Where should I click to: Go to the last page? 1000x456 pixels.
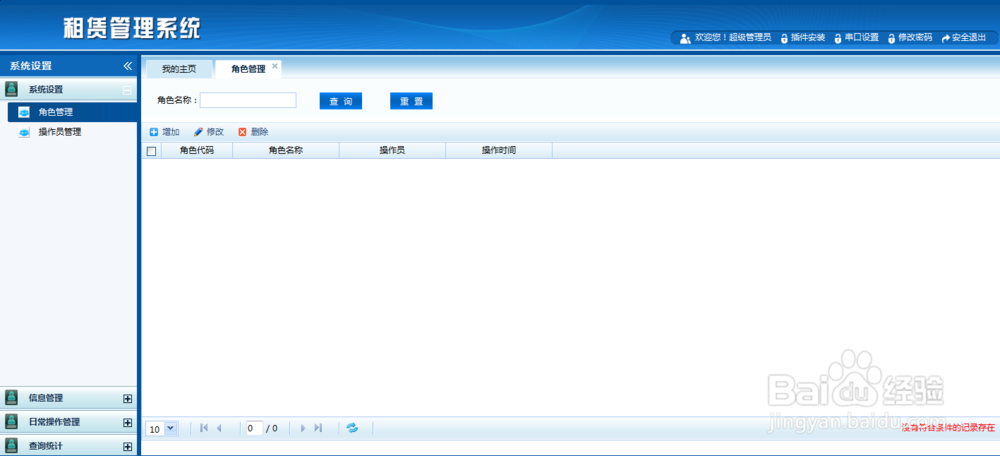pos(318,428)
